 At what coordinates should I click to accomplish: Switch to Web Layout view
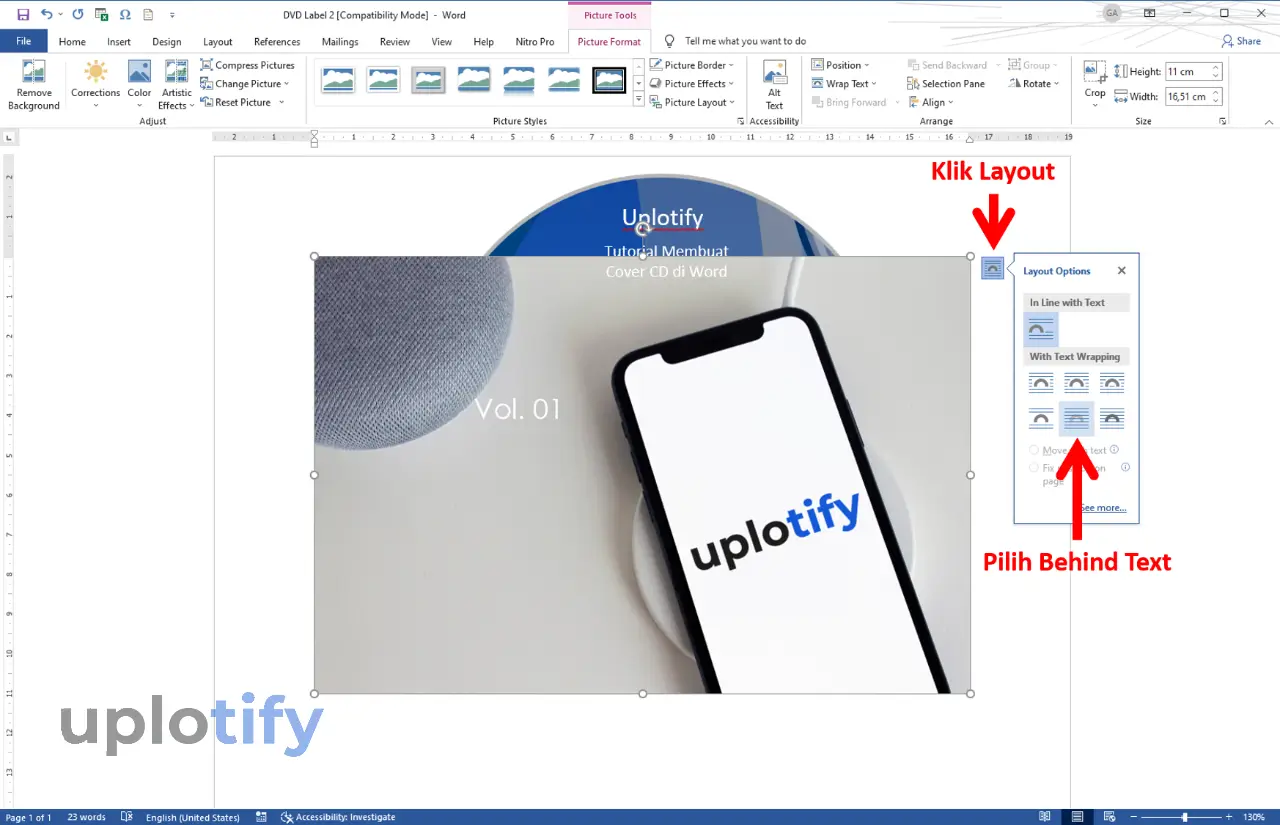(x=1111, y=817)
